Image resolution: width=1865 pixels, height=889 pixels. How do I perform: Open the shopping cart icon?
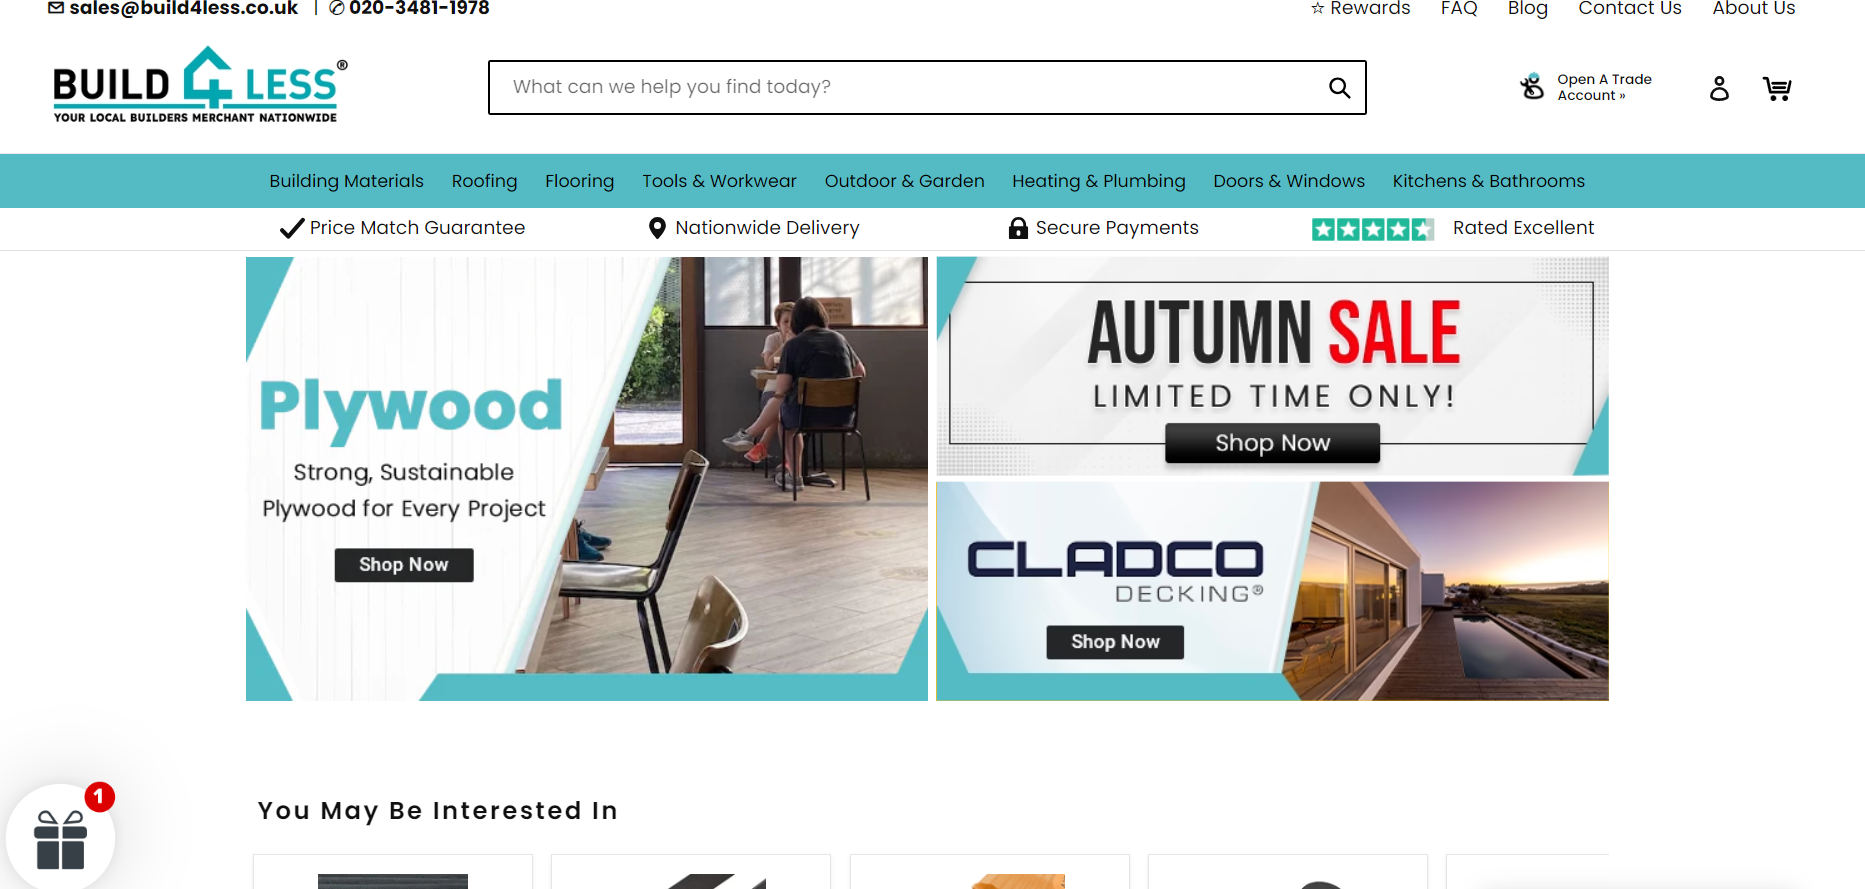(1777, 89)
